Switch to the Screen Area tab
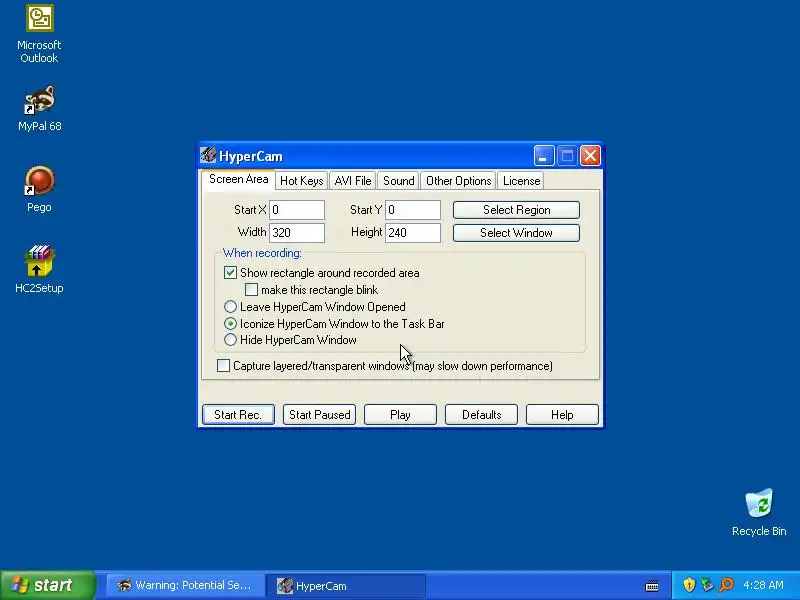 click(x=238, y=179)
